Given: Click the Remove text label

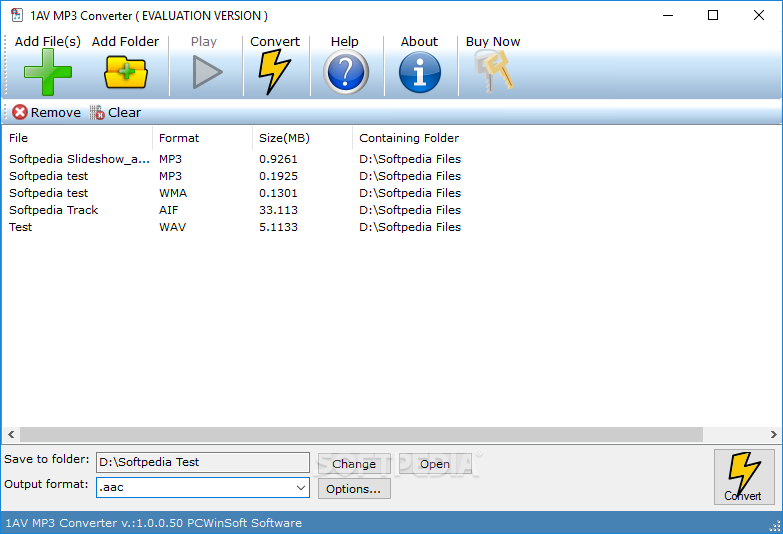Looking at the screenshot, I should coord(55,112).
